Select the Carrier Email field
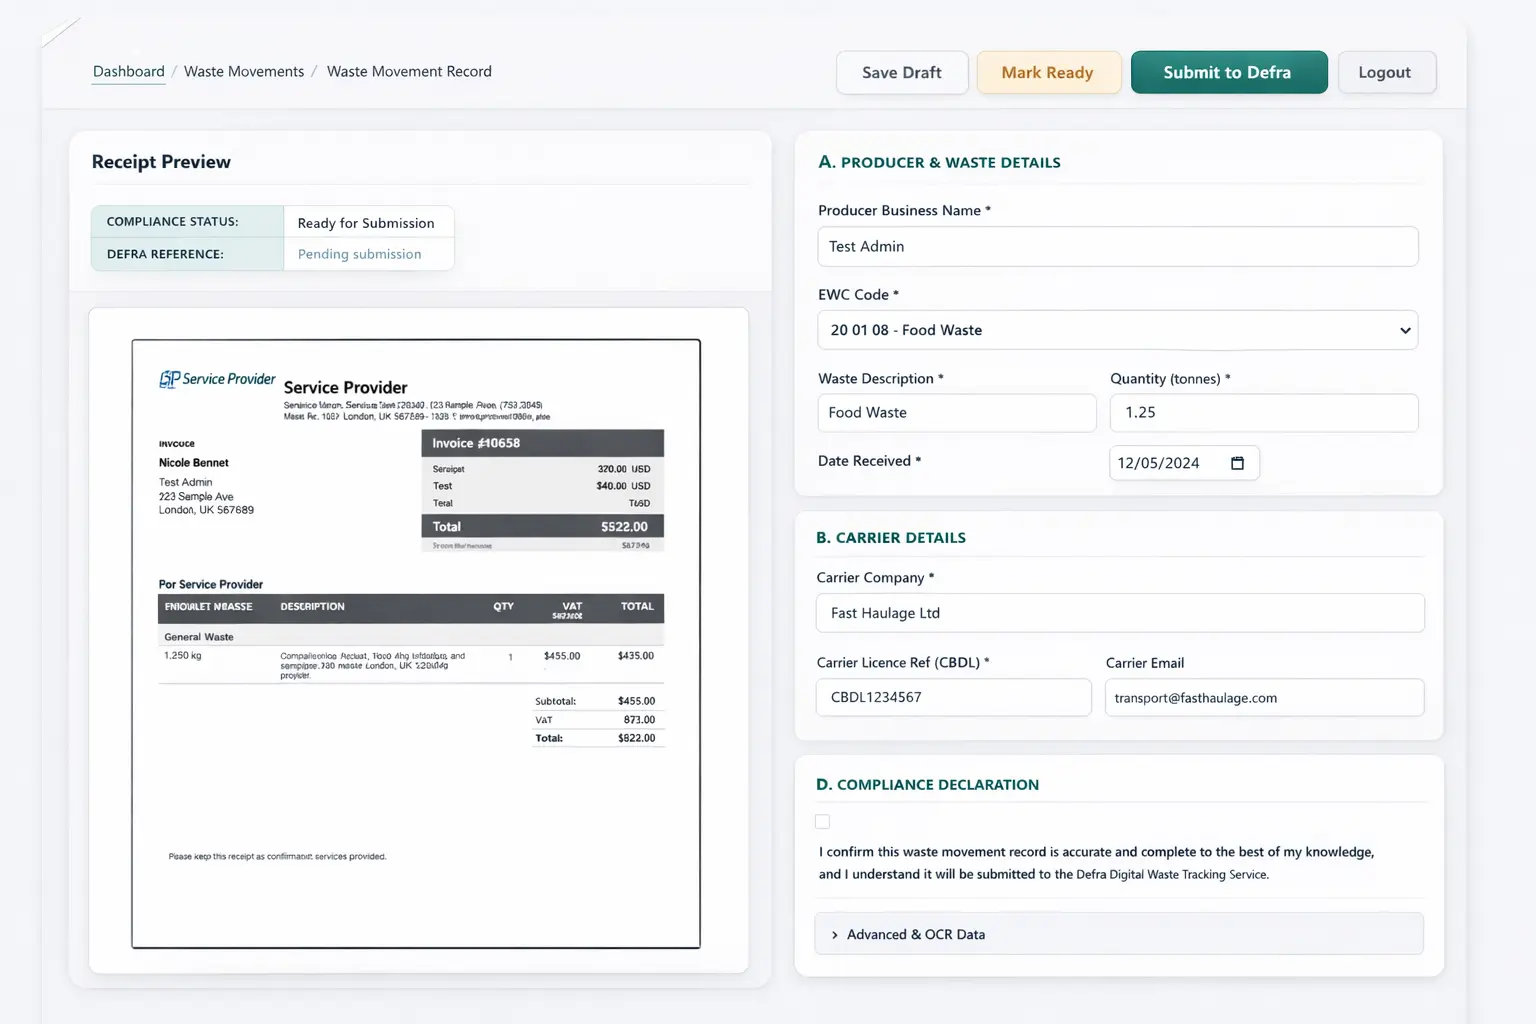The image size is (1536, 1024). tap(1263, 697)
